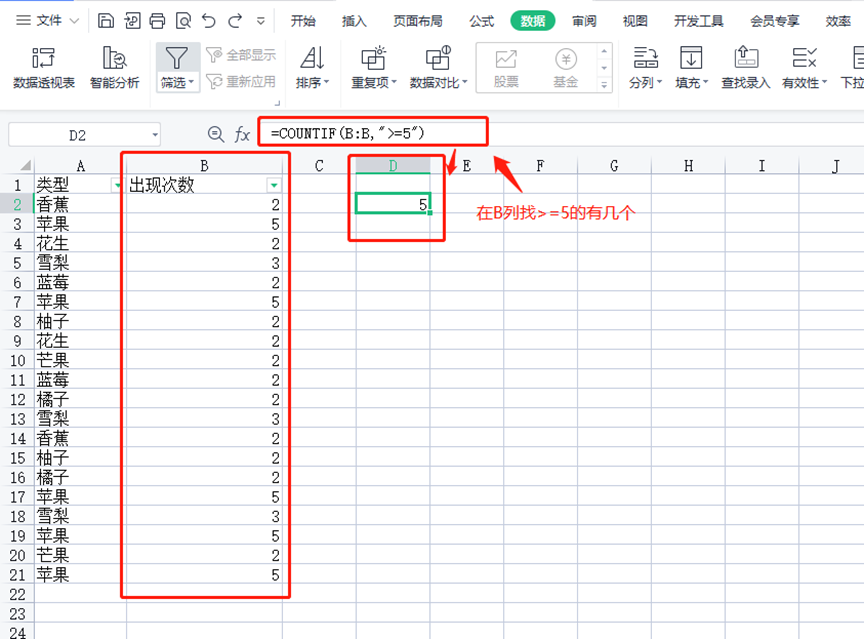Open the 出现次数 column filter dropdown

pyautogui.click(x=274, y=185)
